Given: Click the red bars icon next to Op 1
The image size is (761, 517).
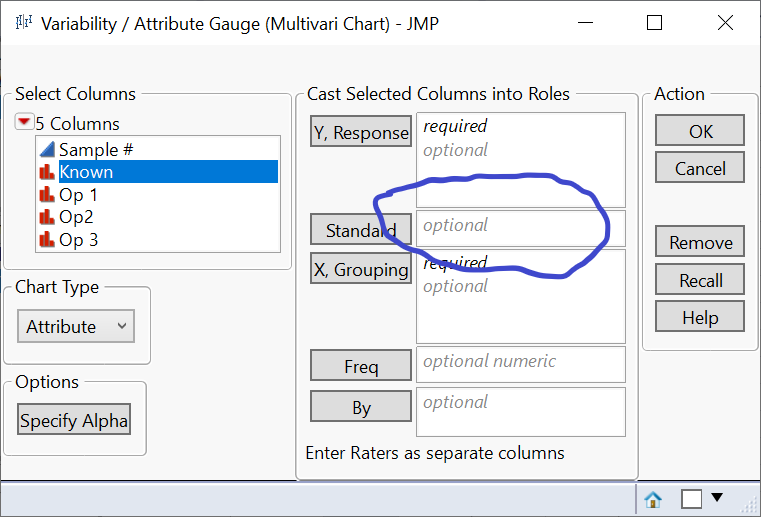Looking at the screenshot, I should point(46,195).
